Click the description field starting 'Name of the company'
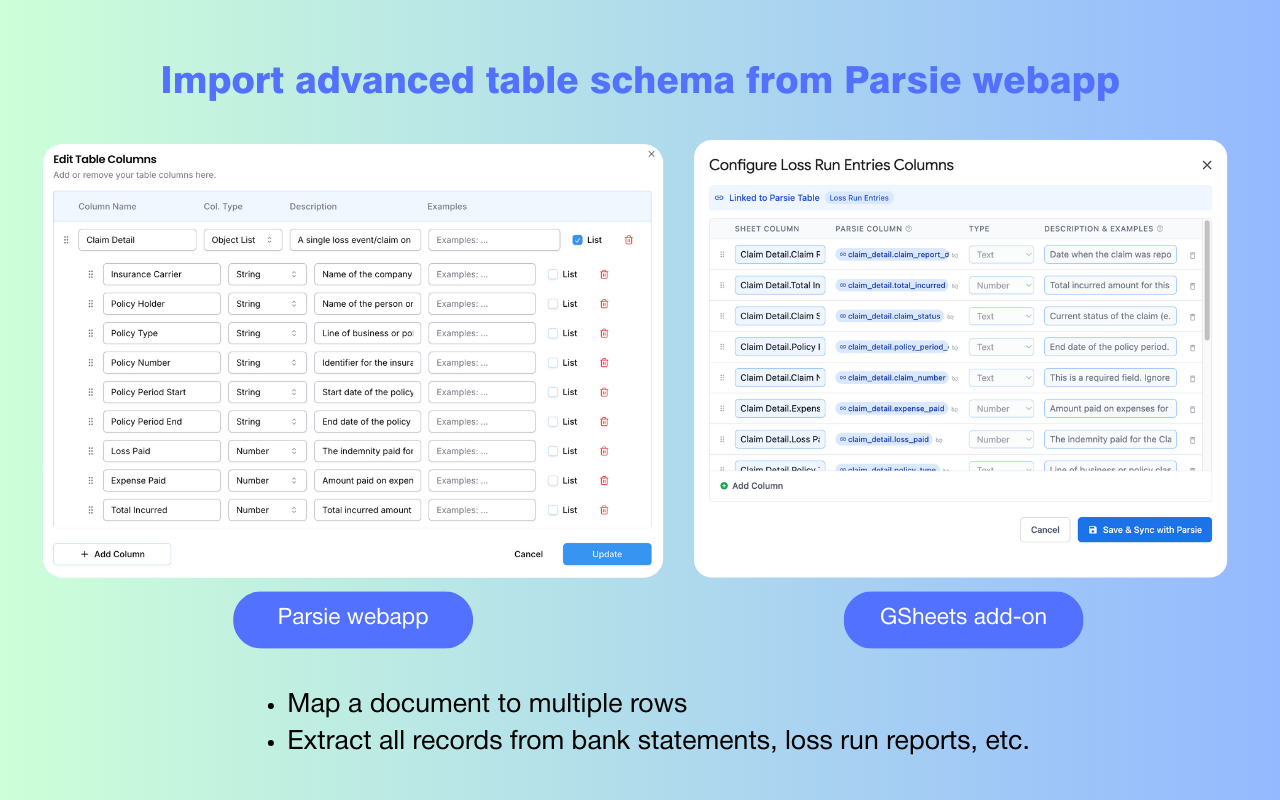This screenshot has width=1280, height=800. pos(368,274)
